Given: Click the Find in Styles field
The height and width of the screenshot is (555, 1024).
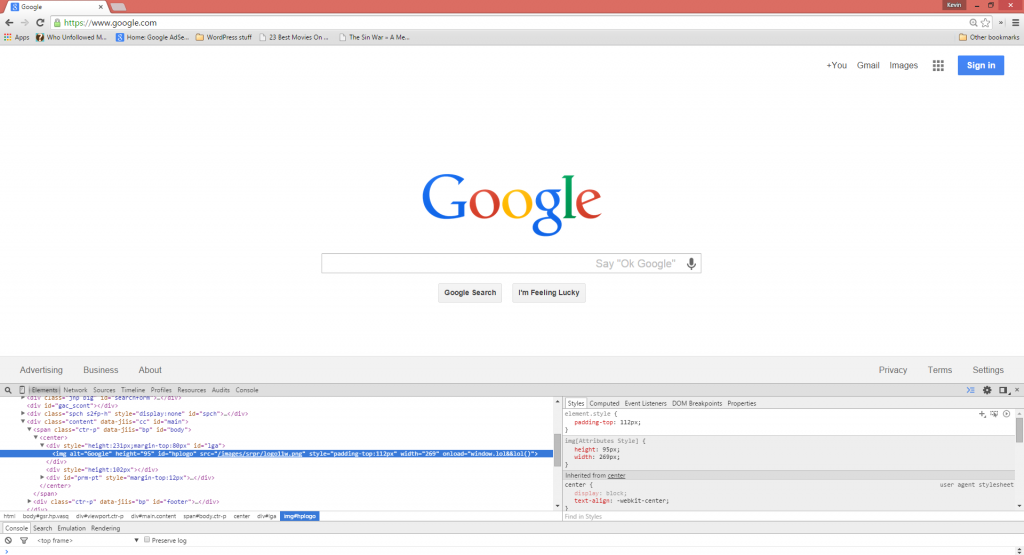Looking at the screenshot, I should coord(789,516).
